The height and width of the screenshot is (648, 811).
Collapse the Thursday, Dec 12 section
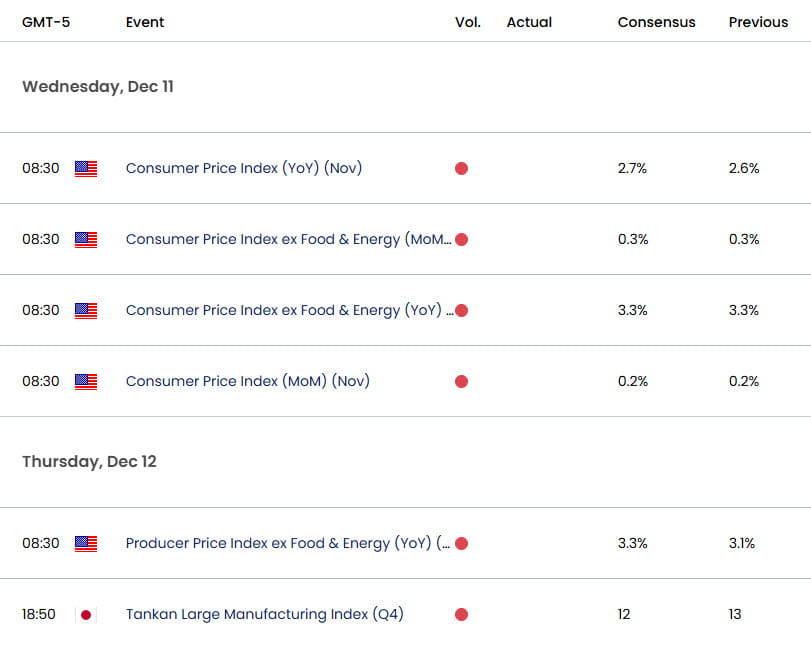pyautogui.click(x=89, y=461)
